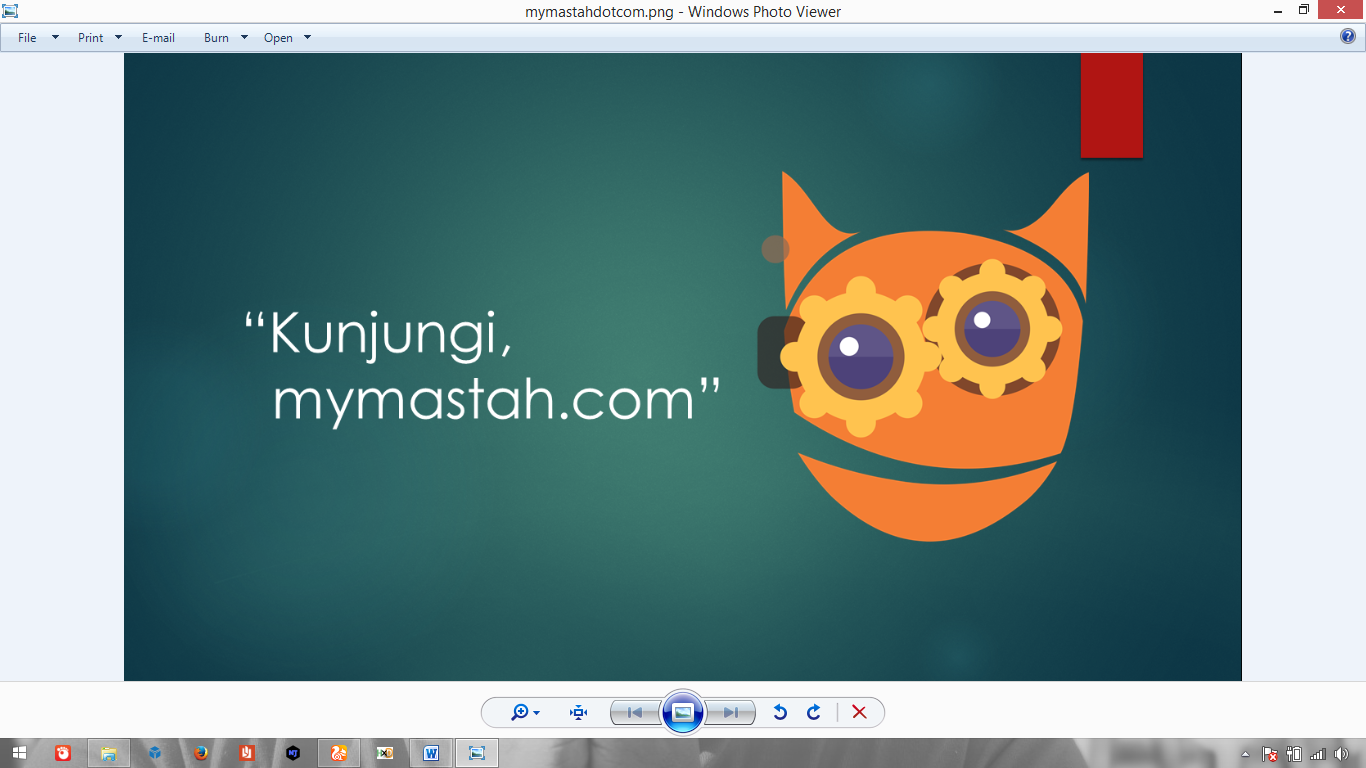Click the Photo Viewer taskbar button
Image resolution: width=1366 pixels, height=768 pixels.
pos(477,753)
